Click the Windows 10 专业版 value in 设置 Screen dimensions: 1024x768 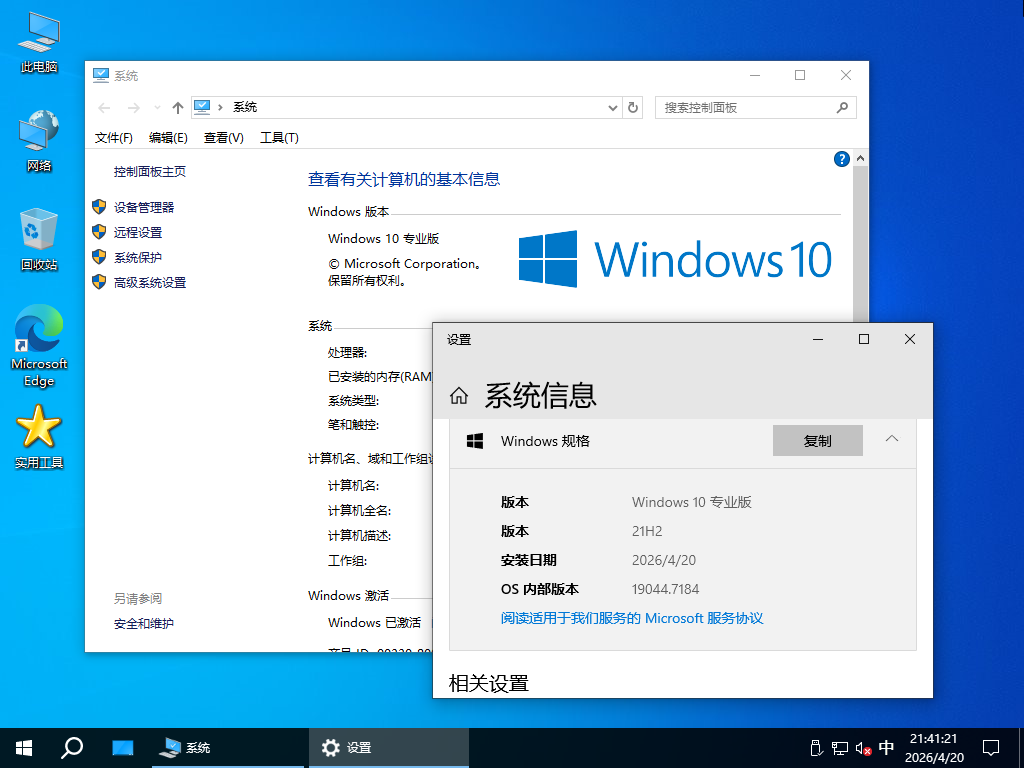tap(692, 502)
